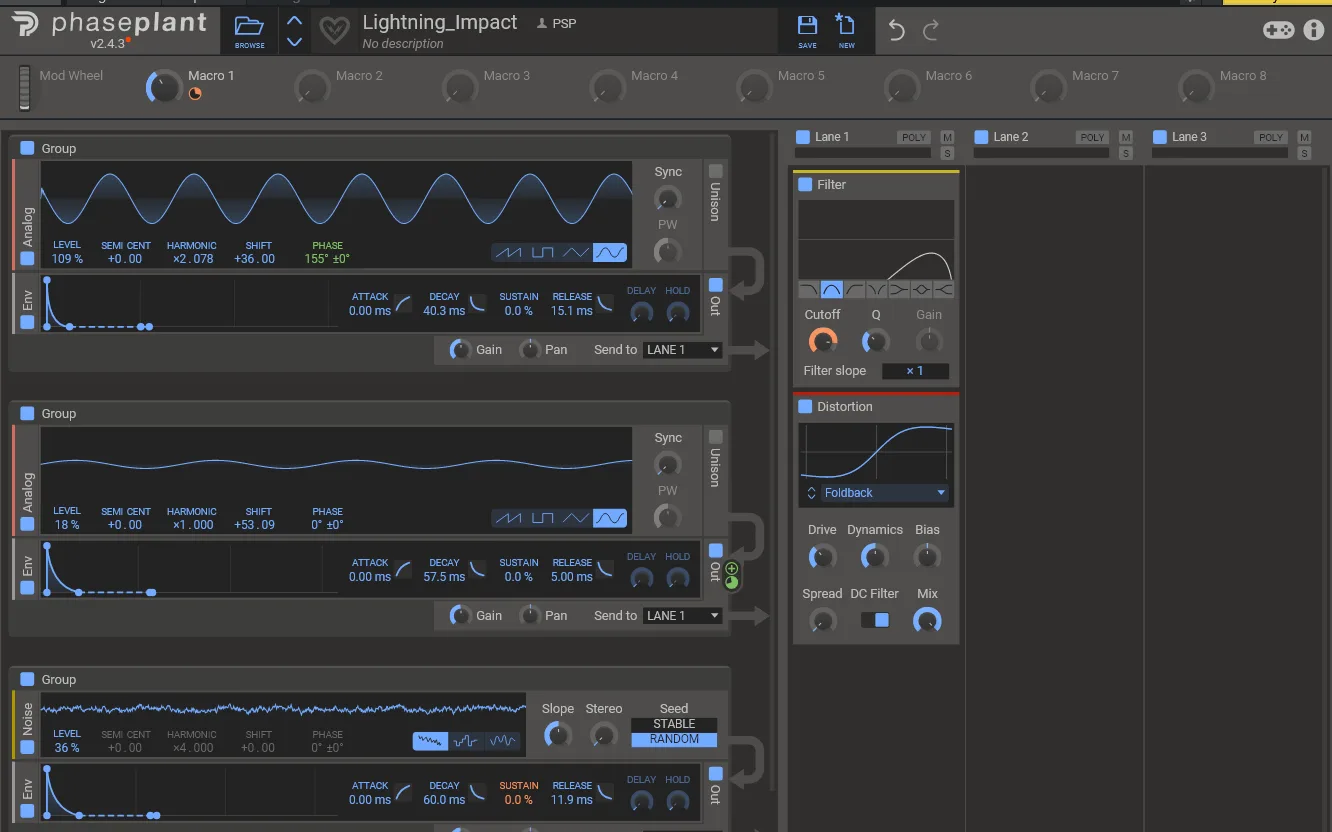Select the notch filter type icon

(877, 290)
